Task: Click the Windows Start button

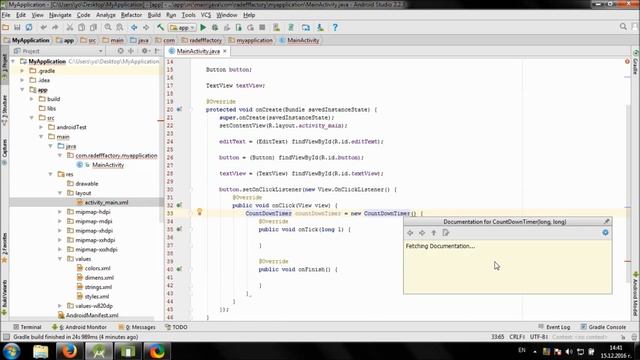Action: click(x=11, y=351)
